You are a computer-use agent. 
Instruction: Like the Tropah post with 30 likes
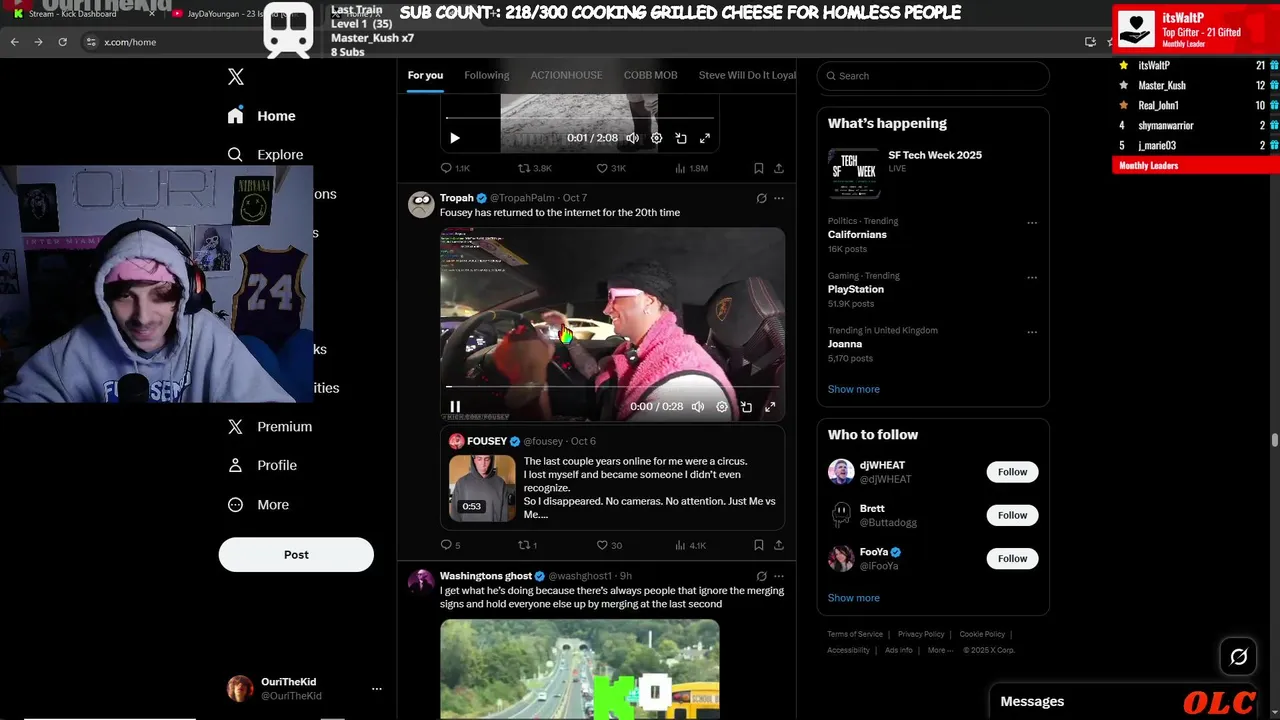pyautogui.click(x=609, y=545)
